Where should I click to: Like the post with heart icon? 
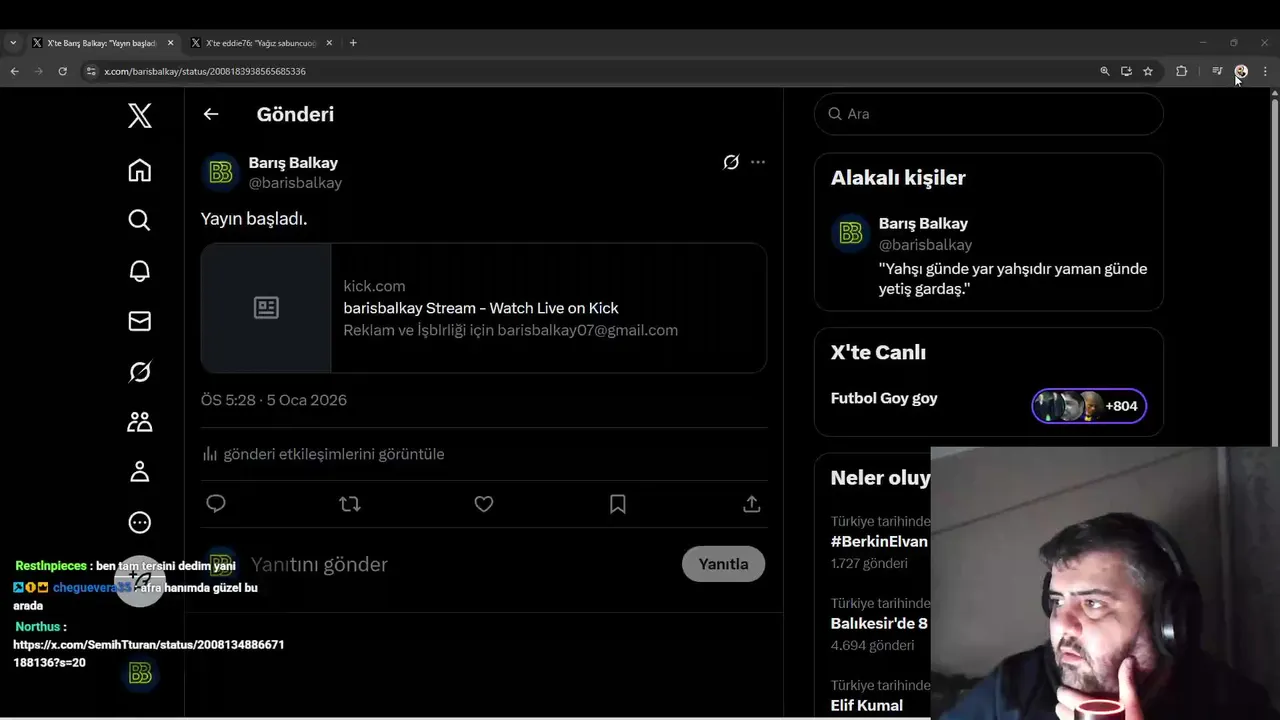click(484, 504)
